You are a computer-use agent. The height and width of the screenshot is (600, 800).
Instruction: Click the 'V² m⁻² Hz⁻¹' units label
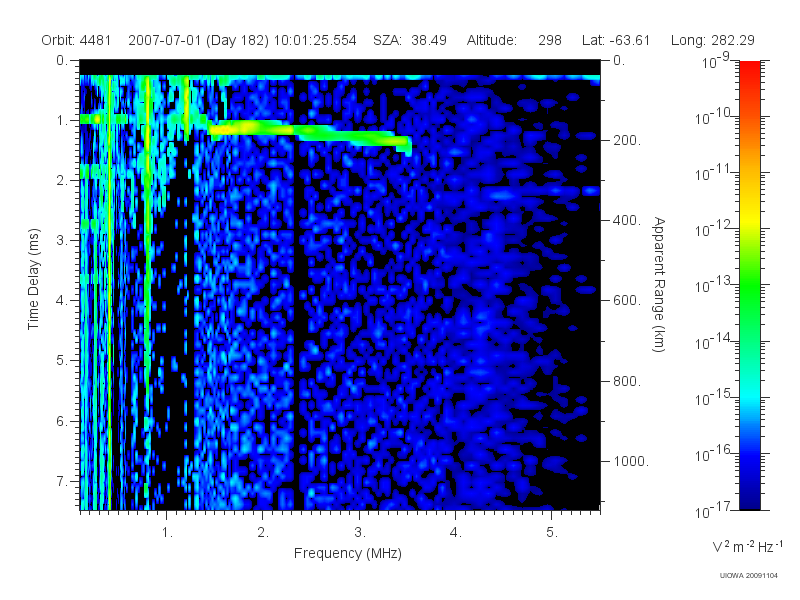[747, 546]
